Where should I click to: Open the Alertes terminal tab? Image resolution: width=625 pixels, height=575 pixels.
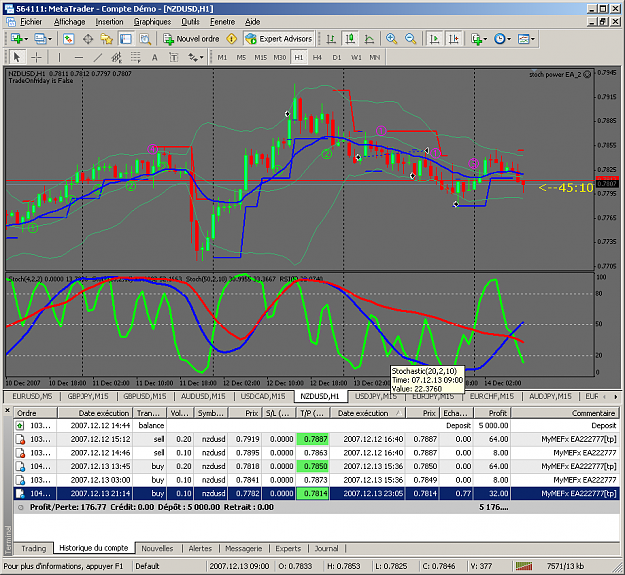point(200,549)
